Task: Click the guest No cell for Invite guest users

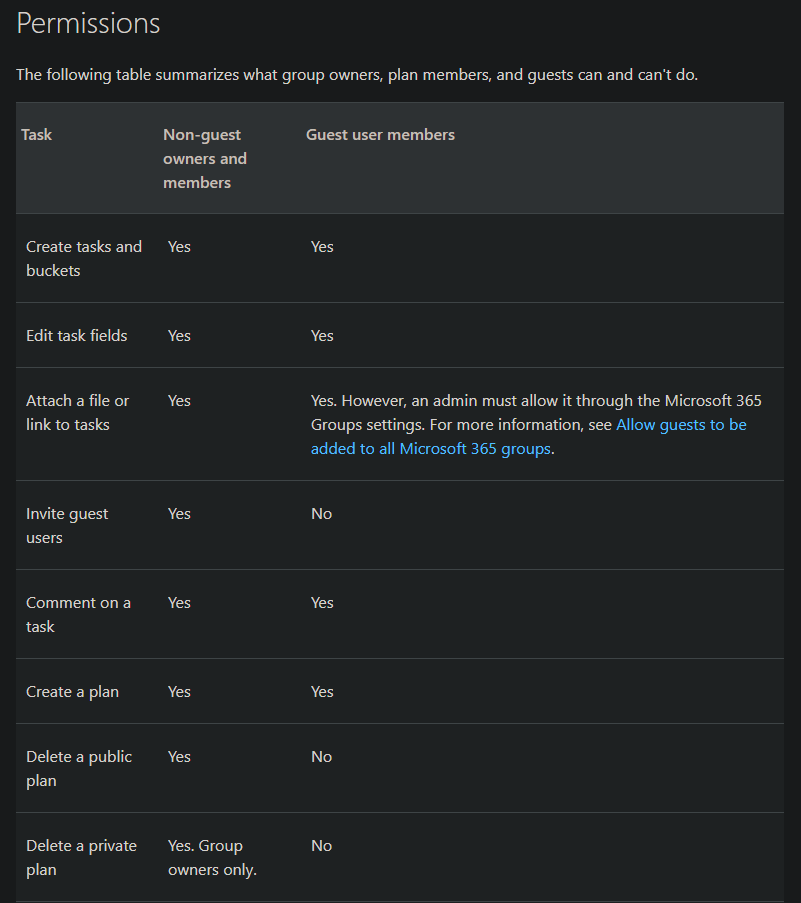Action: coord(321,513)
